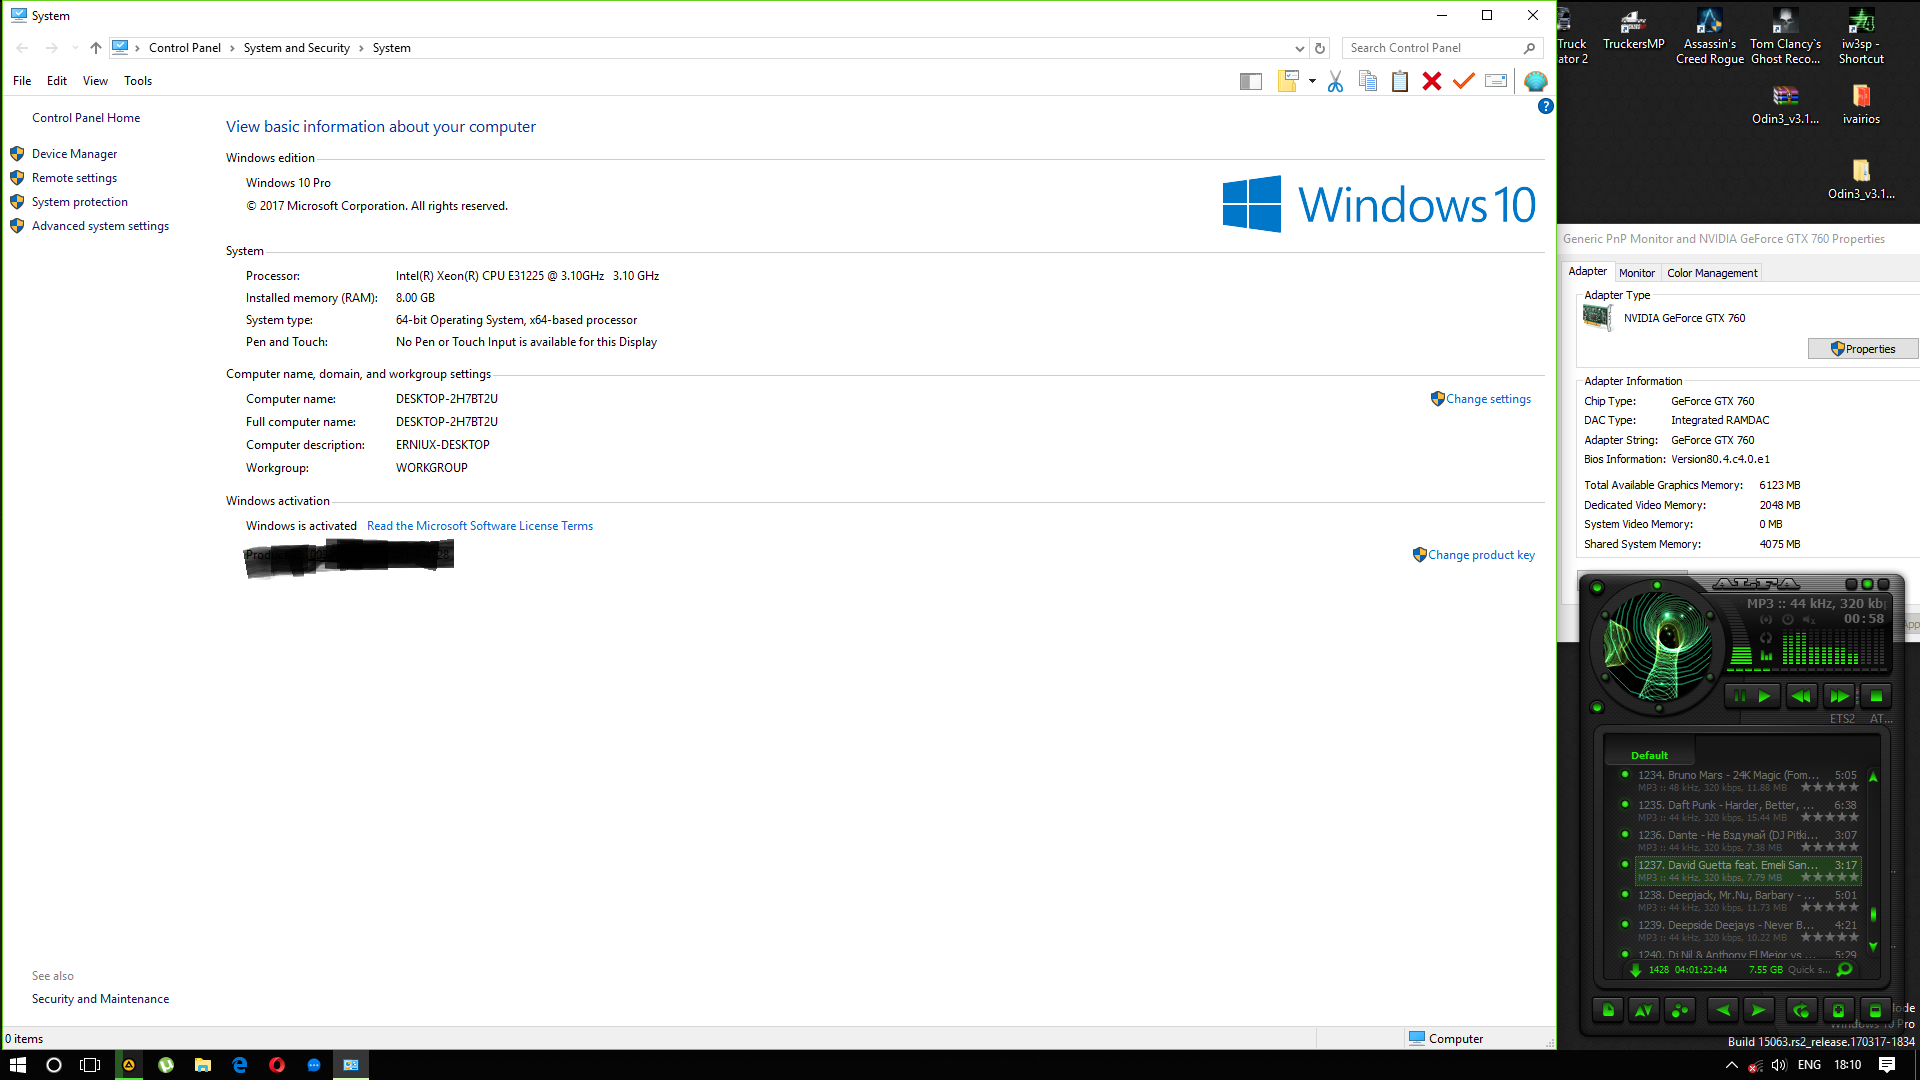Expand breadcrumb chevron after System and Security
Screen dimensions: 1920x1080
coord(361,48)
